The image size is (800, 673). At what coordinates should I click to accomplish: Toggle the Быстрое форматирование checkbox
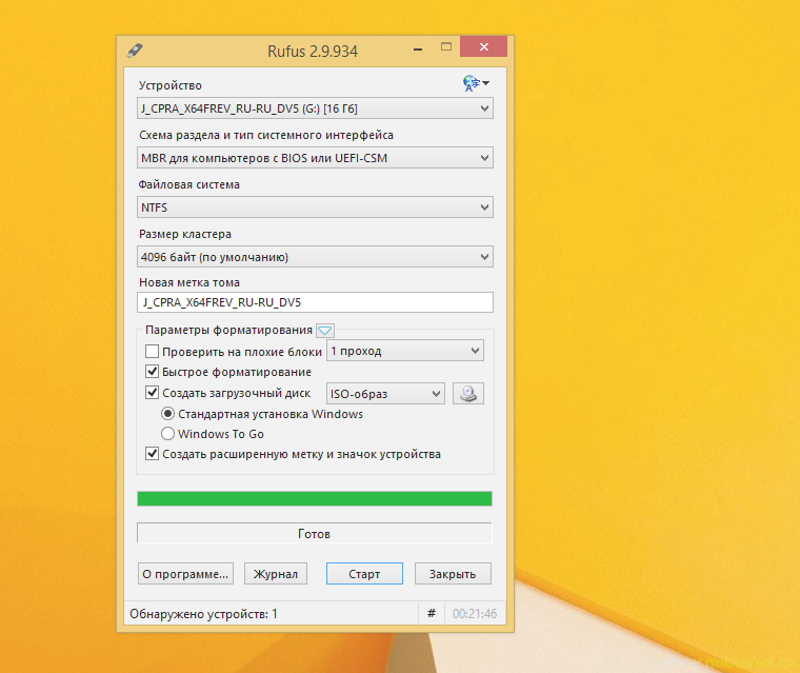click(152, 371)
